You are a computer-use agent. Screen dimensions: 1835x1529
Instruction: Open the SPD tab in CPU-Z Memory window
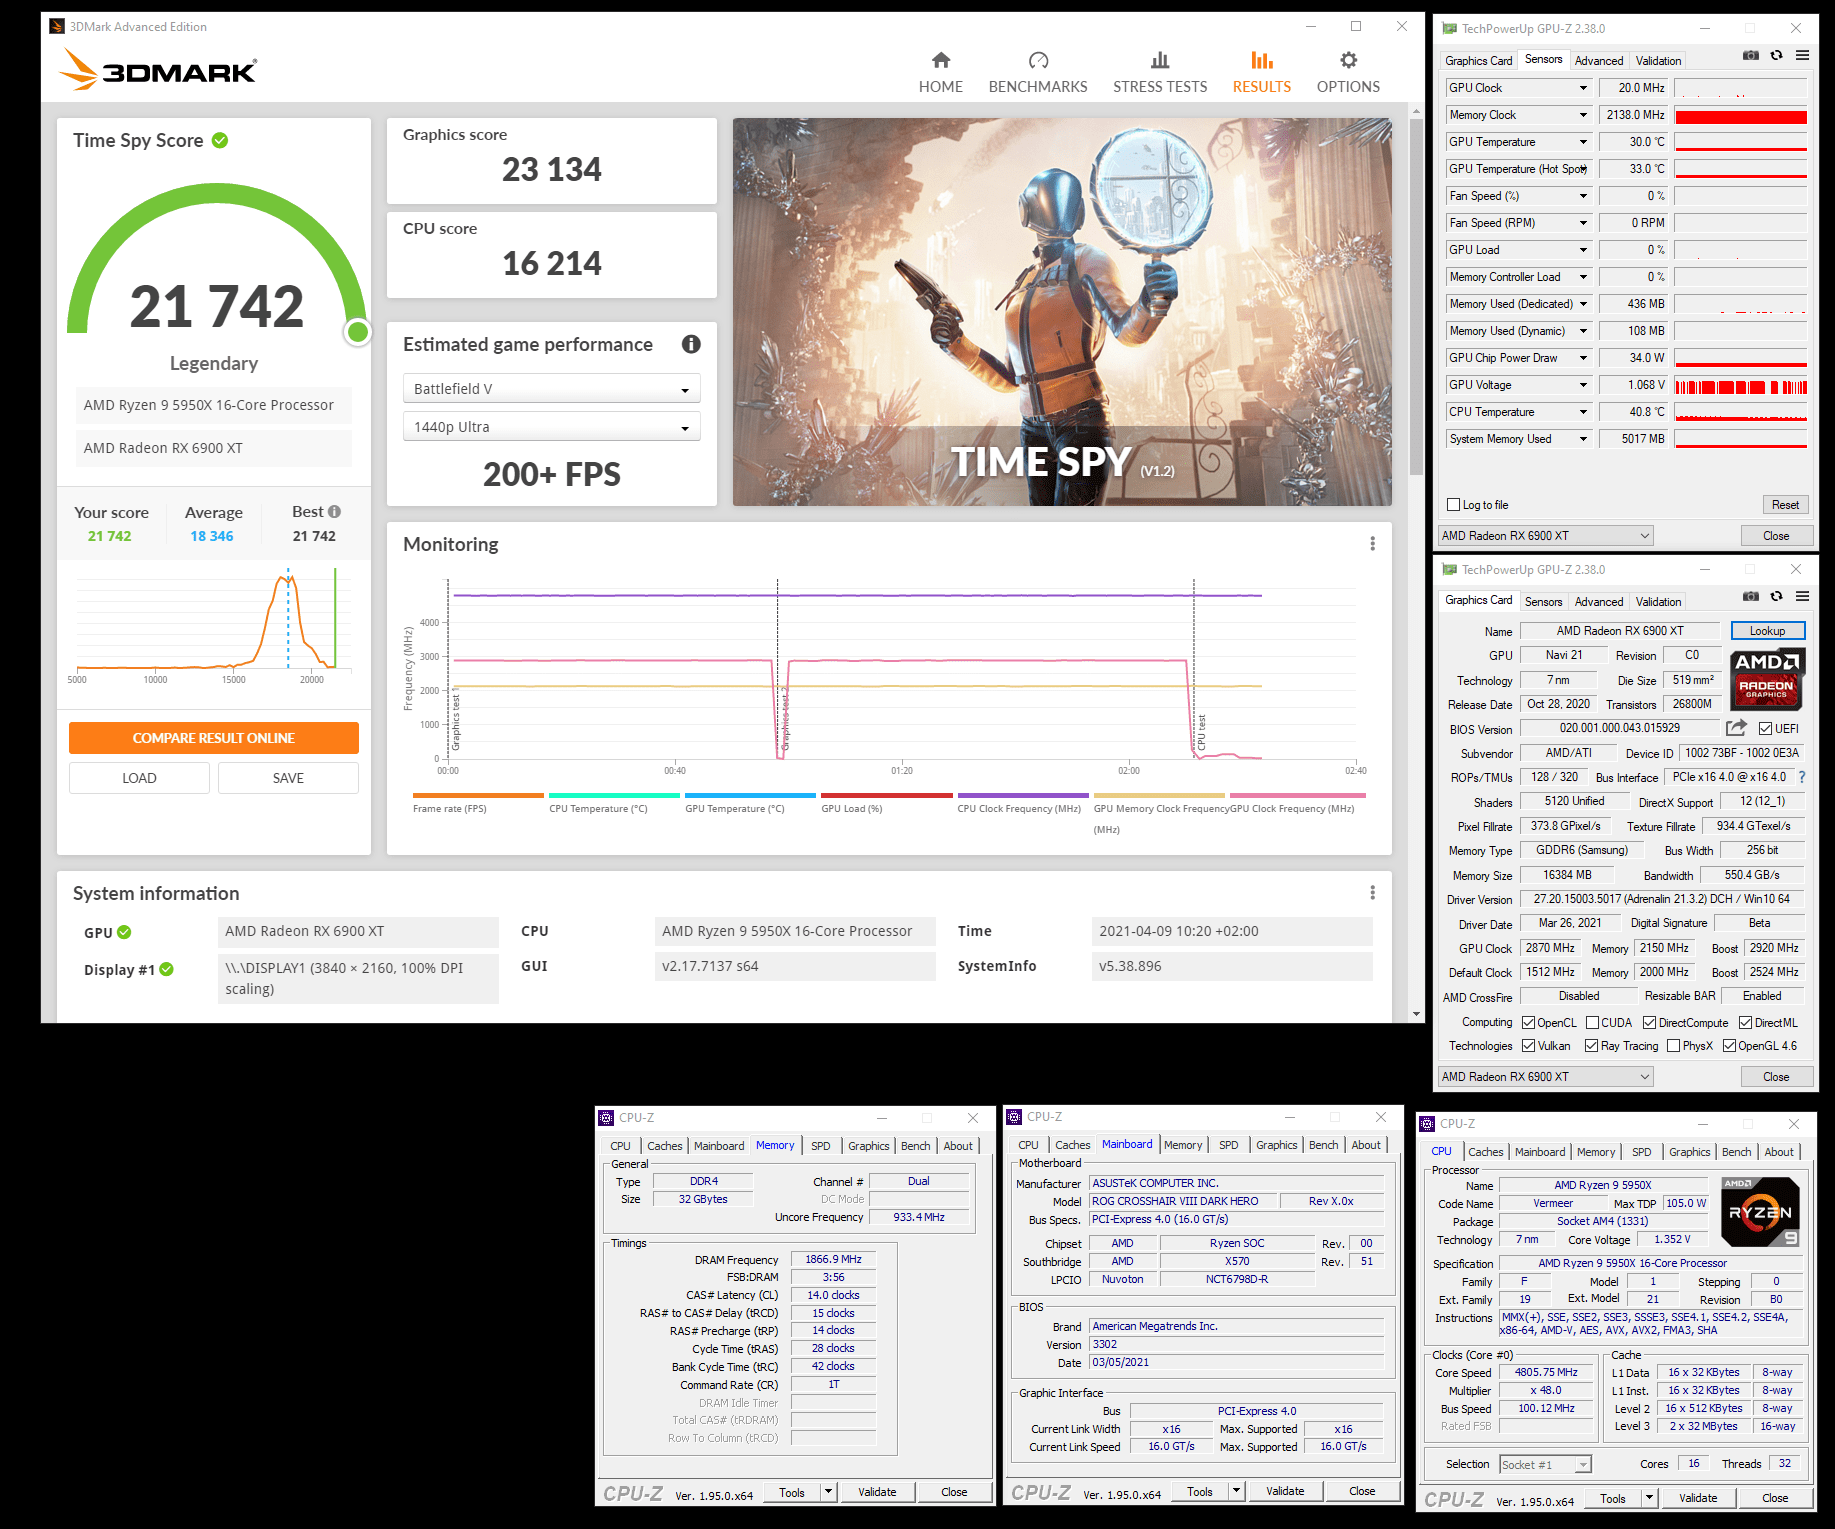coord(821,1145)
